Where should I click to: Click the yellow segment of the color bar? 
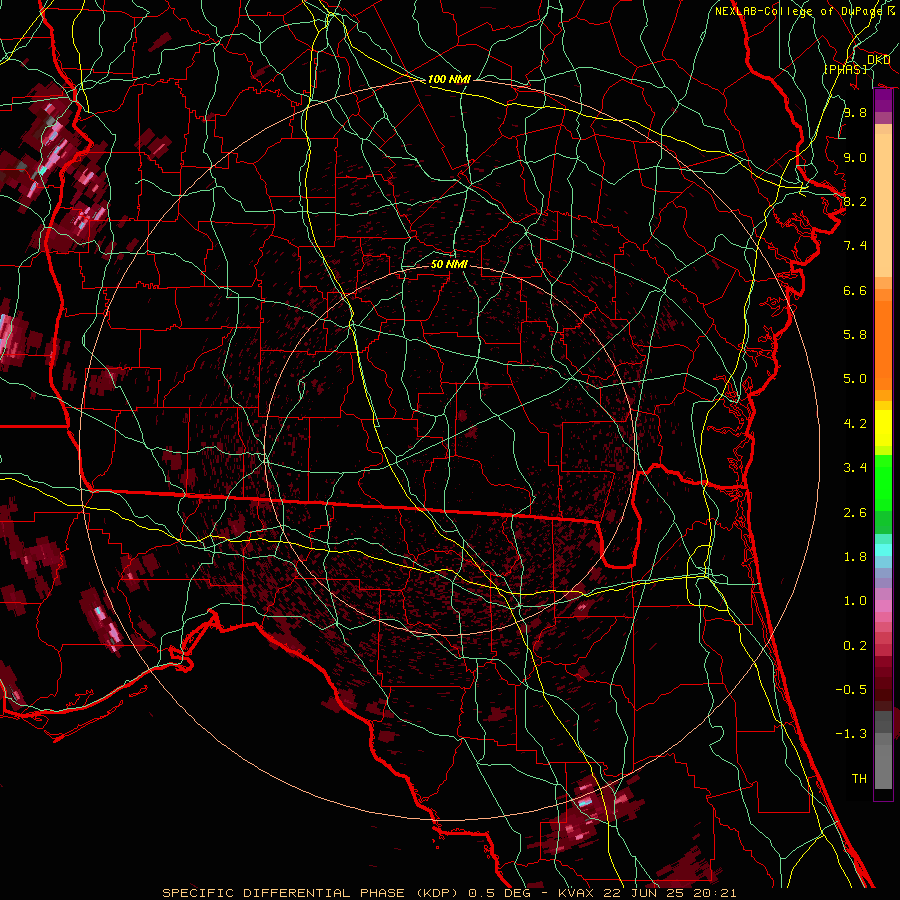click(883, 428)
